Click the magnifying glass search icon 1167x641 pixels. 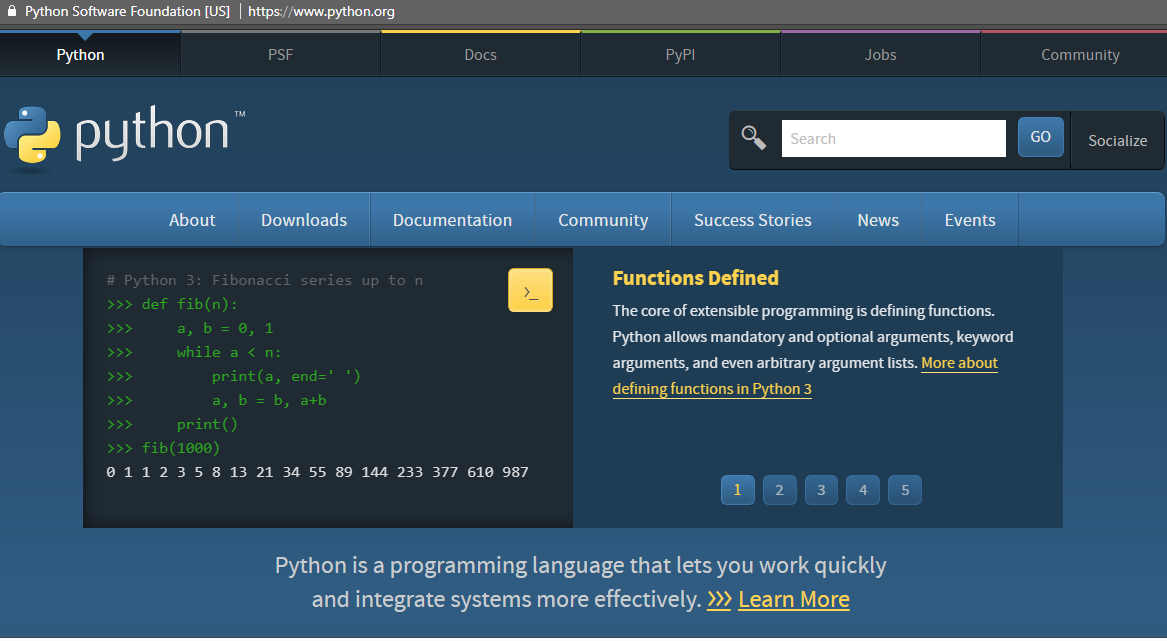(x=753, y=138)
